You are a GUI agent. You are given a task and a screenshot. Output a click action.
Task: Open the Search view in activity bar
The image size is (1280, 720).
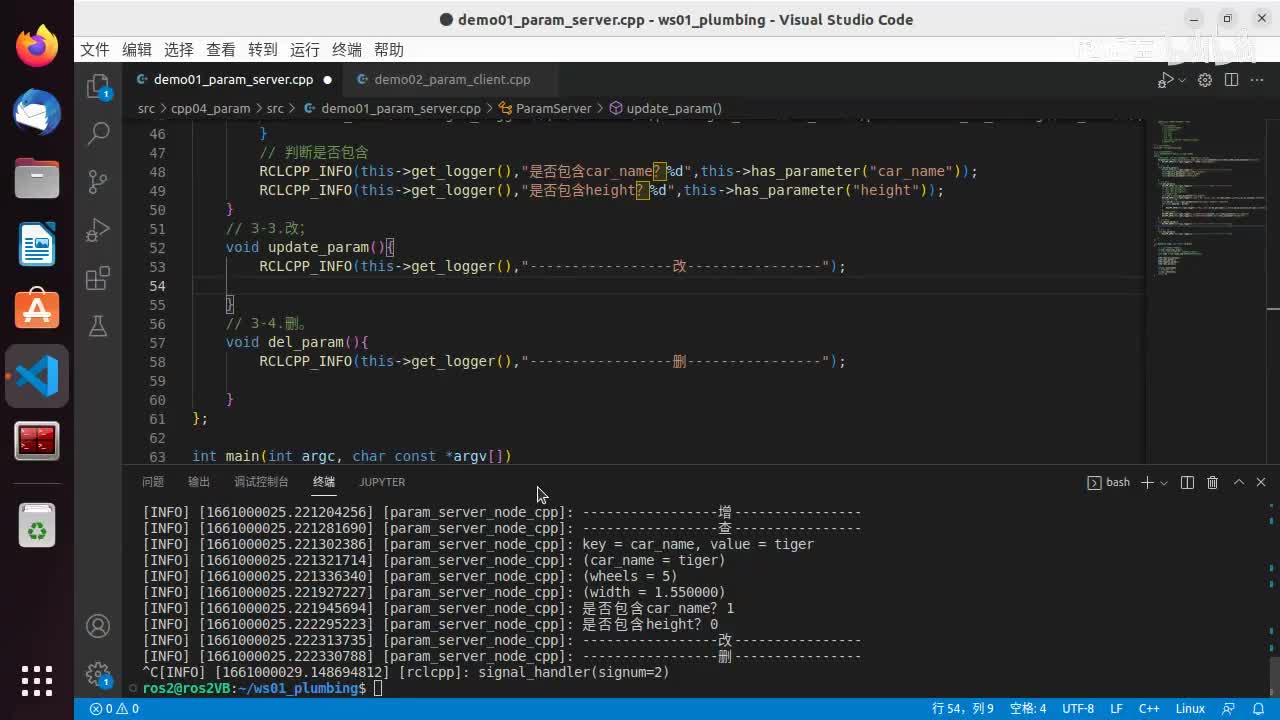click(x=98, y=133)
